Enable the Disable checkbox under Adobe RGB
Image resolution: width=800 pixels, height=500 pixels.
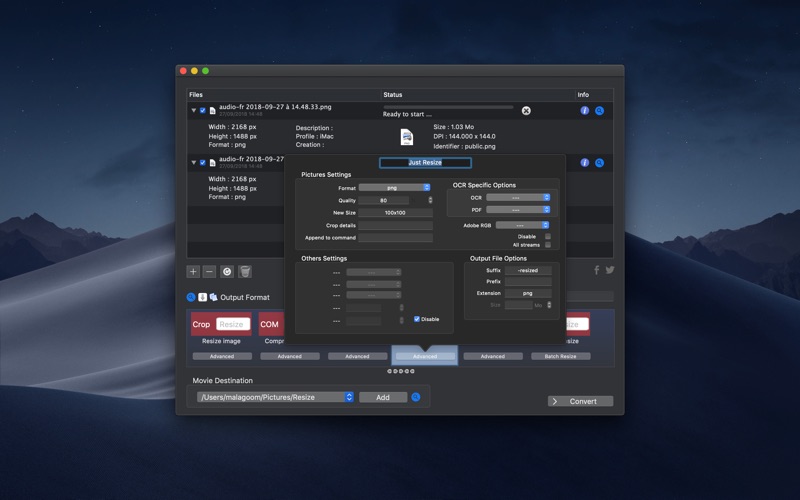pos(547,236)
